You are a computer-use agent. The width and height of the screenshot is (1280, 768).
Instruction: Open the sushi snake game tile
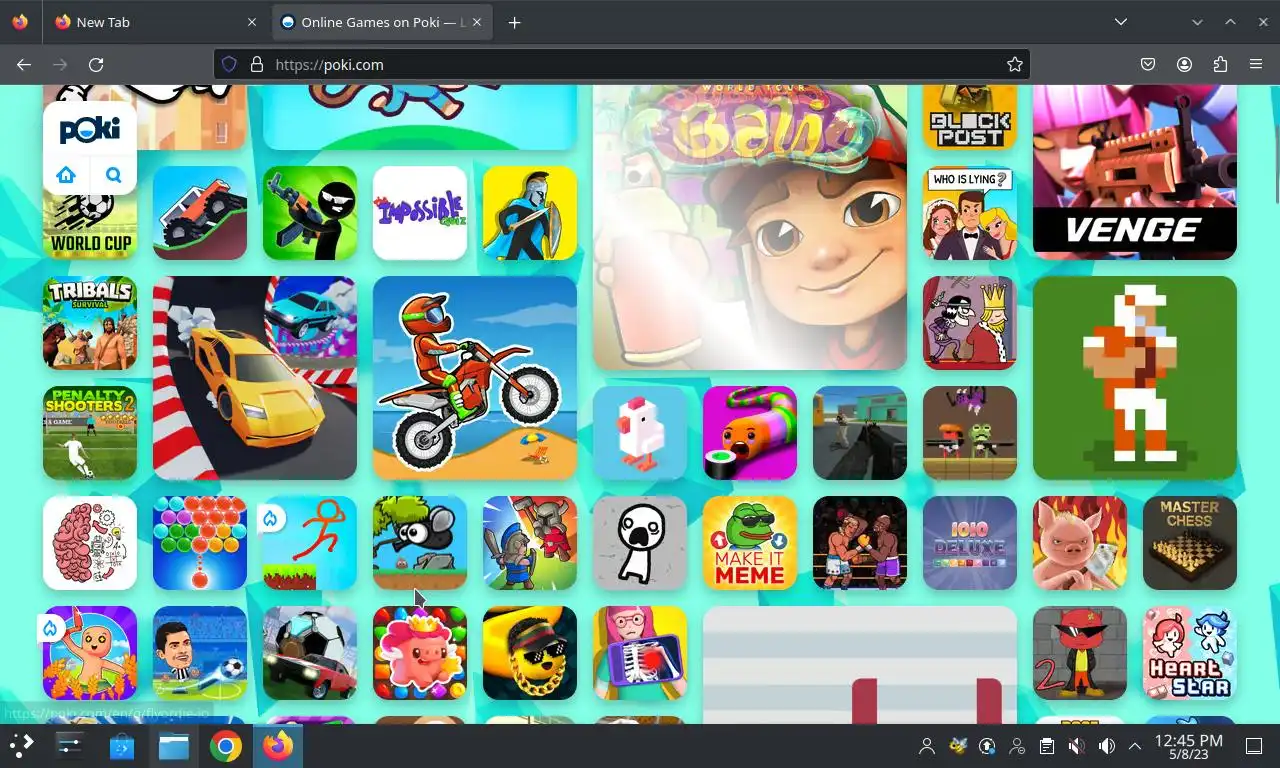click(750, 433)
